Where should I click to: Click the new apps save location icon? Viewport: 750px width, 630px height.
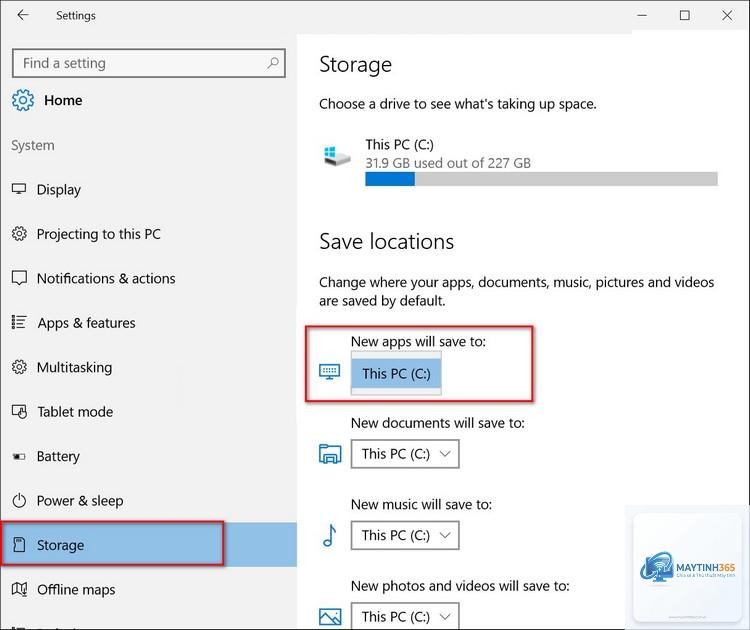(x=330, y=372)
